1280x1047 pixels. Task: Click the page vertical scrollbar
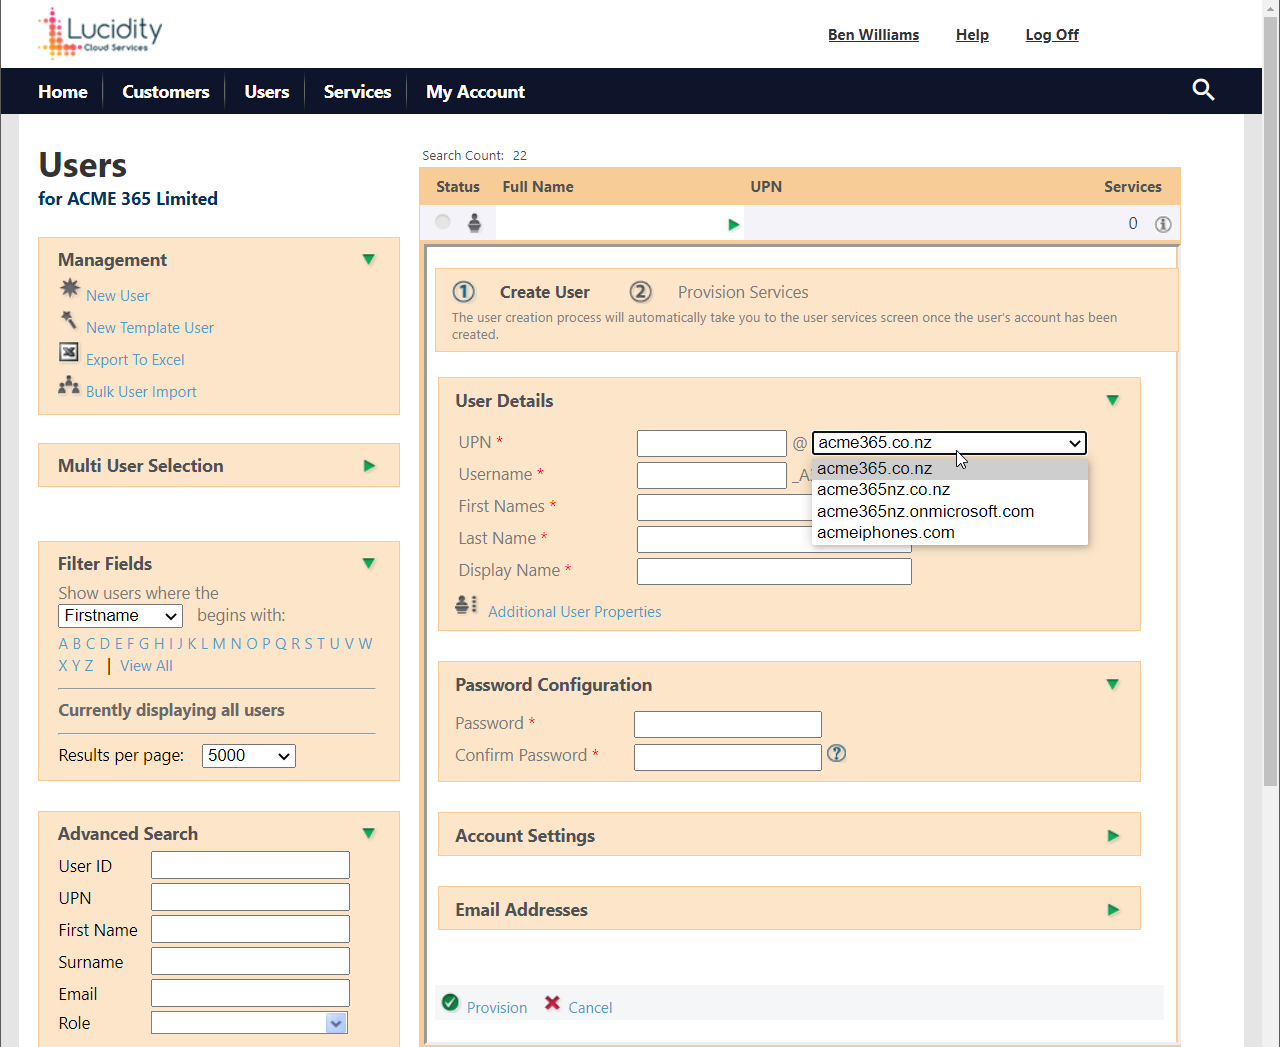coord(1270,400)
